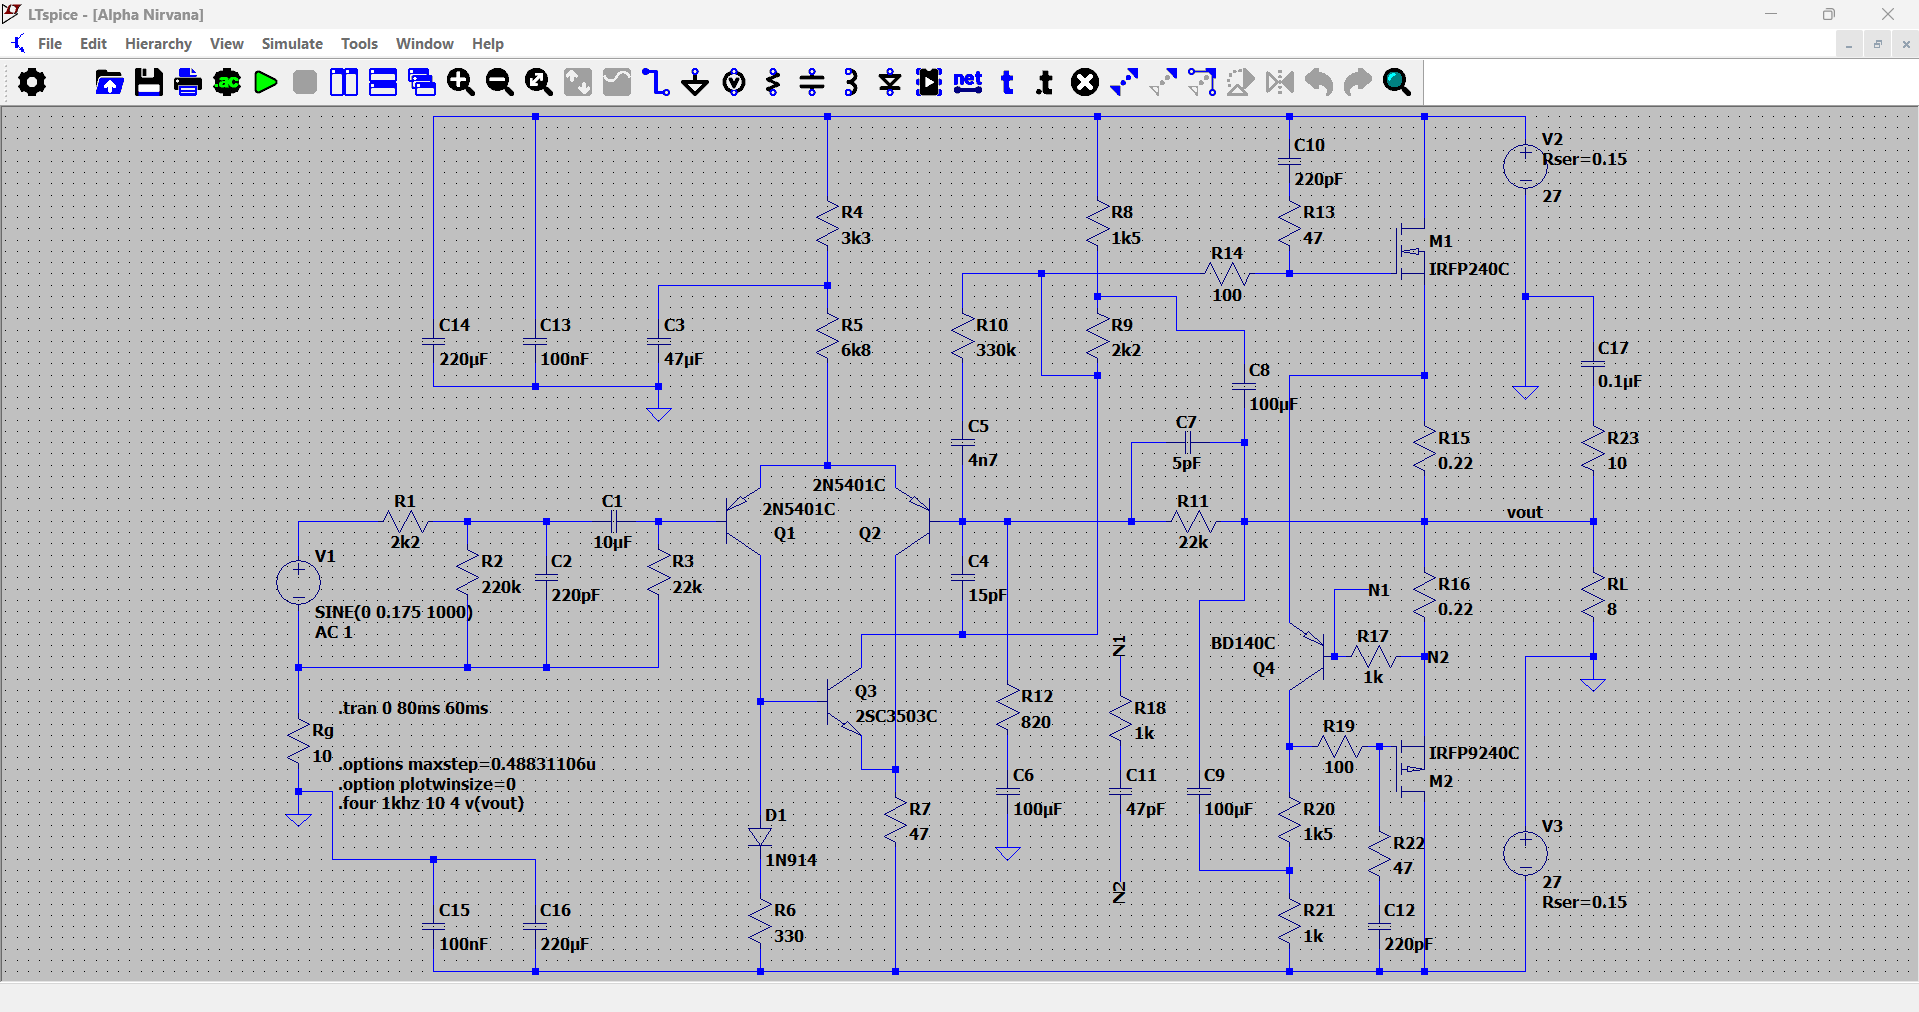Select the Ground symbol tool

[695, 82]
